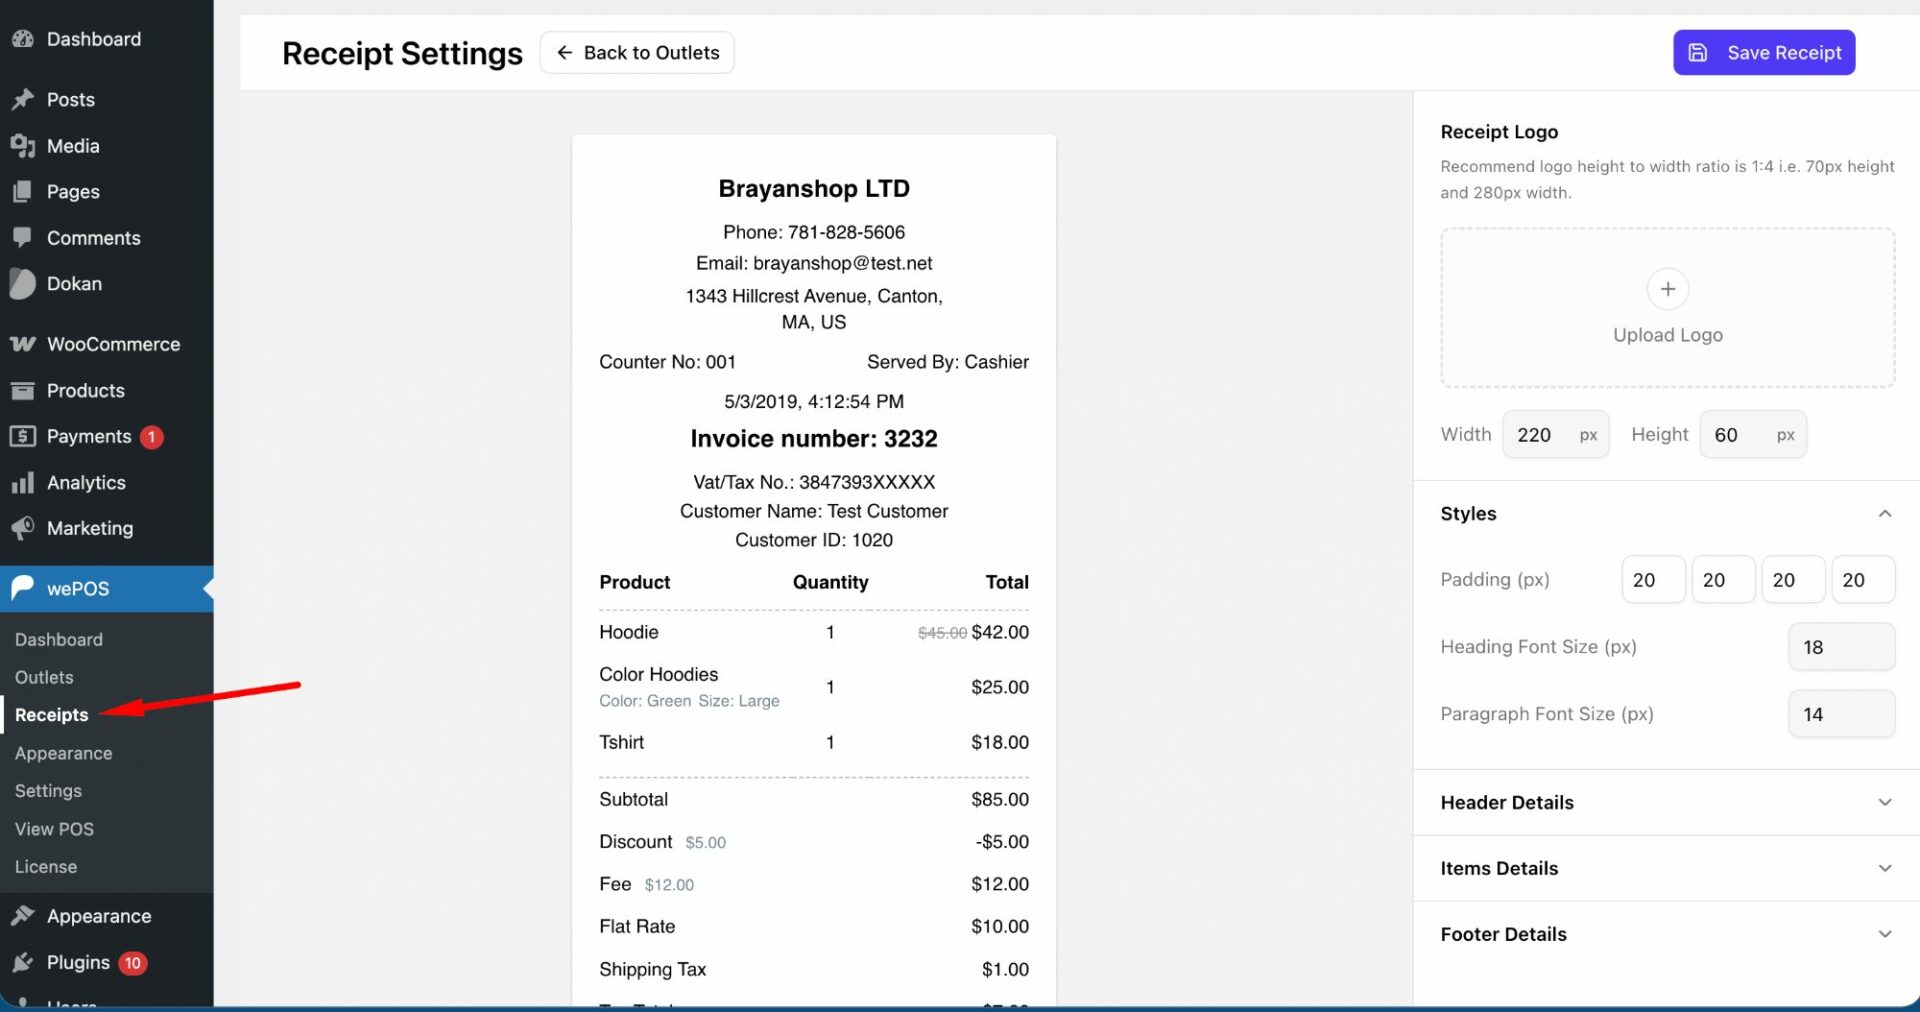Click the Payments dollar icon

[22, 437]
